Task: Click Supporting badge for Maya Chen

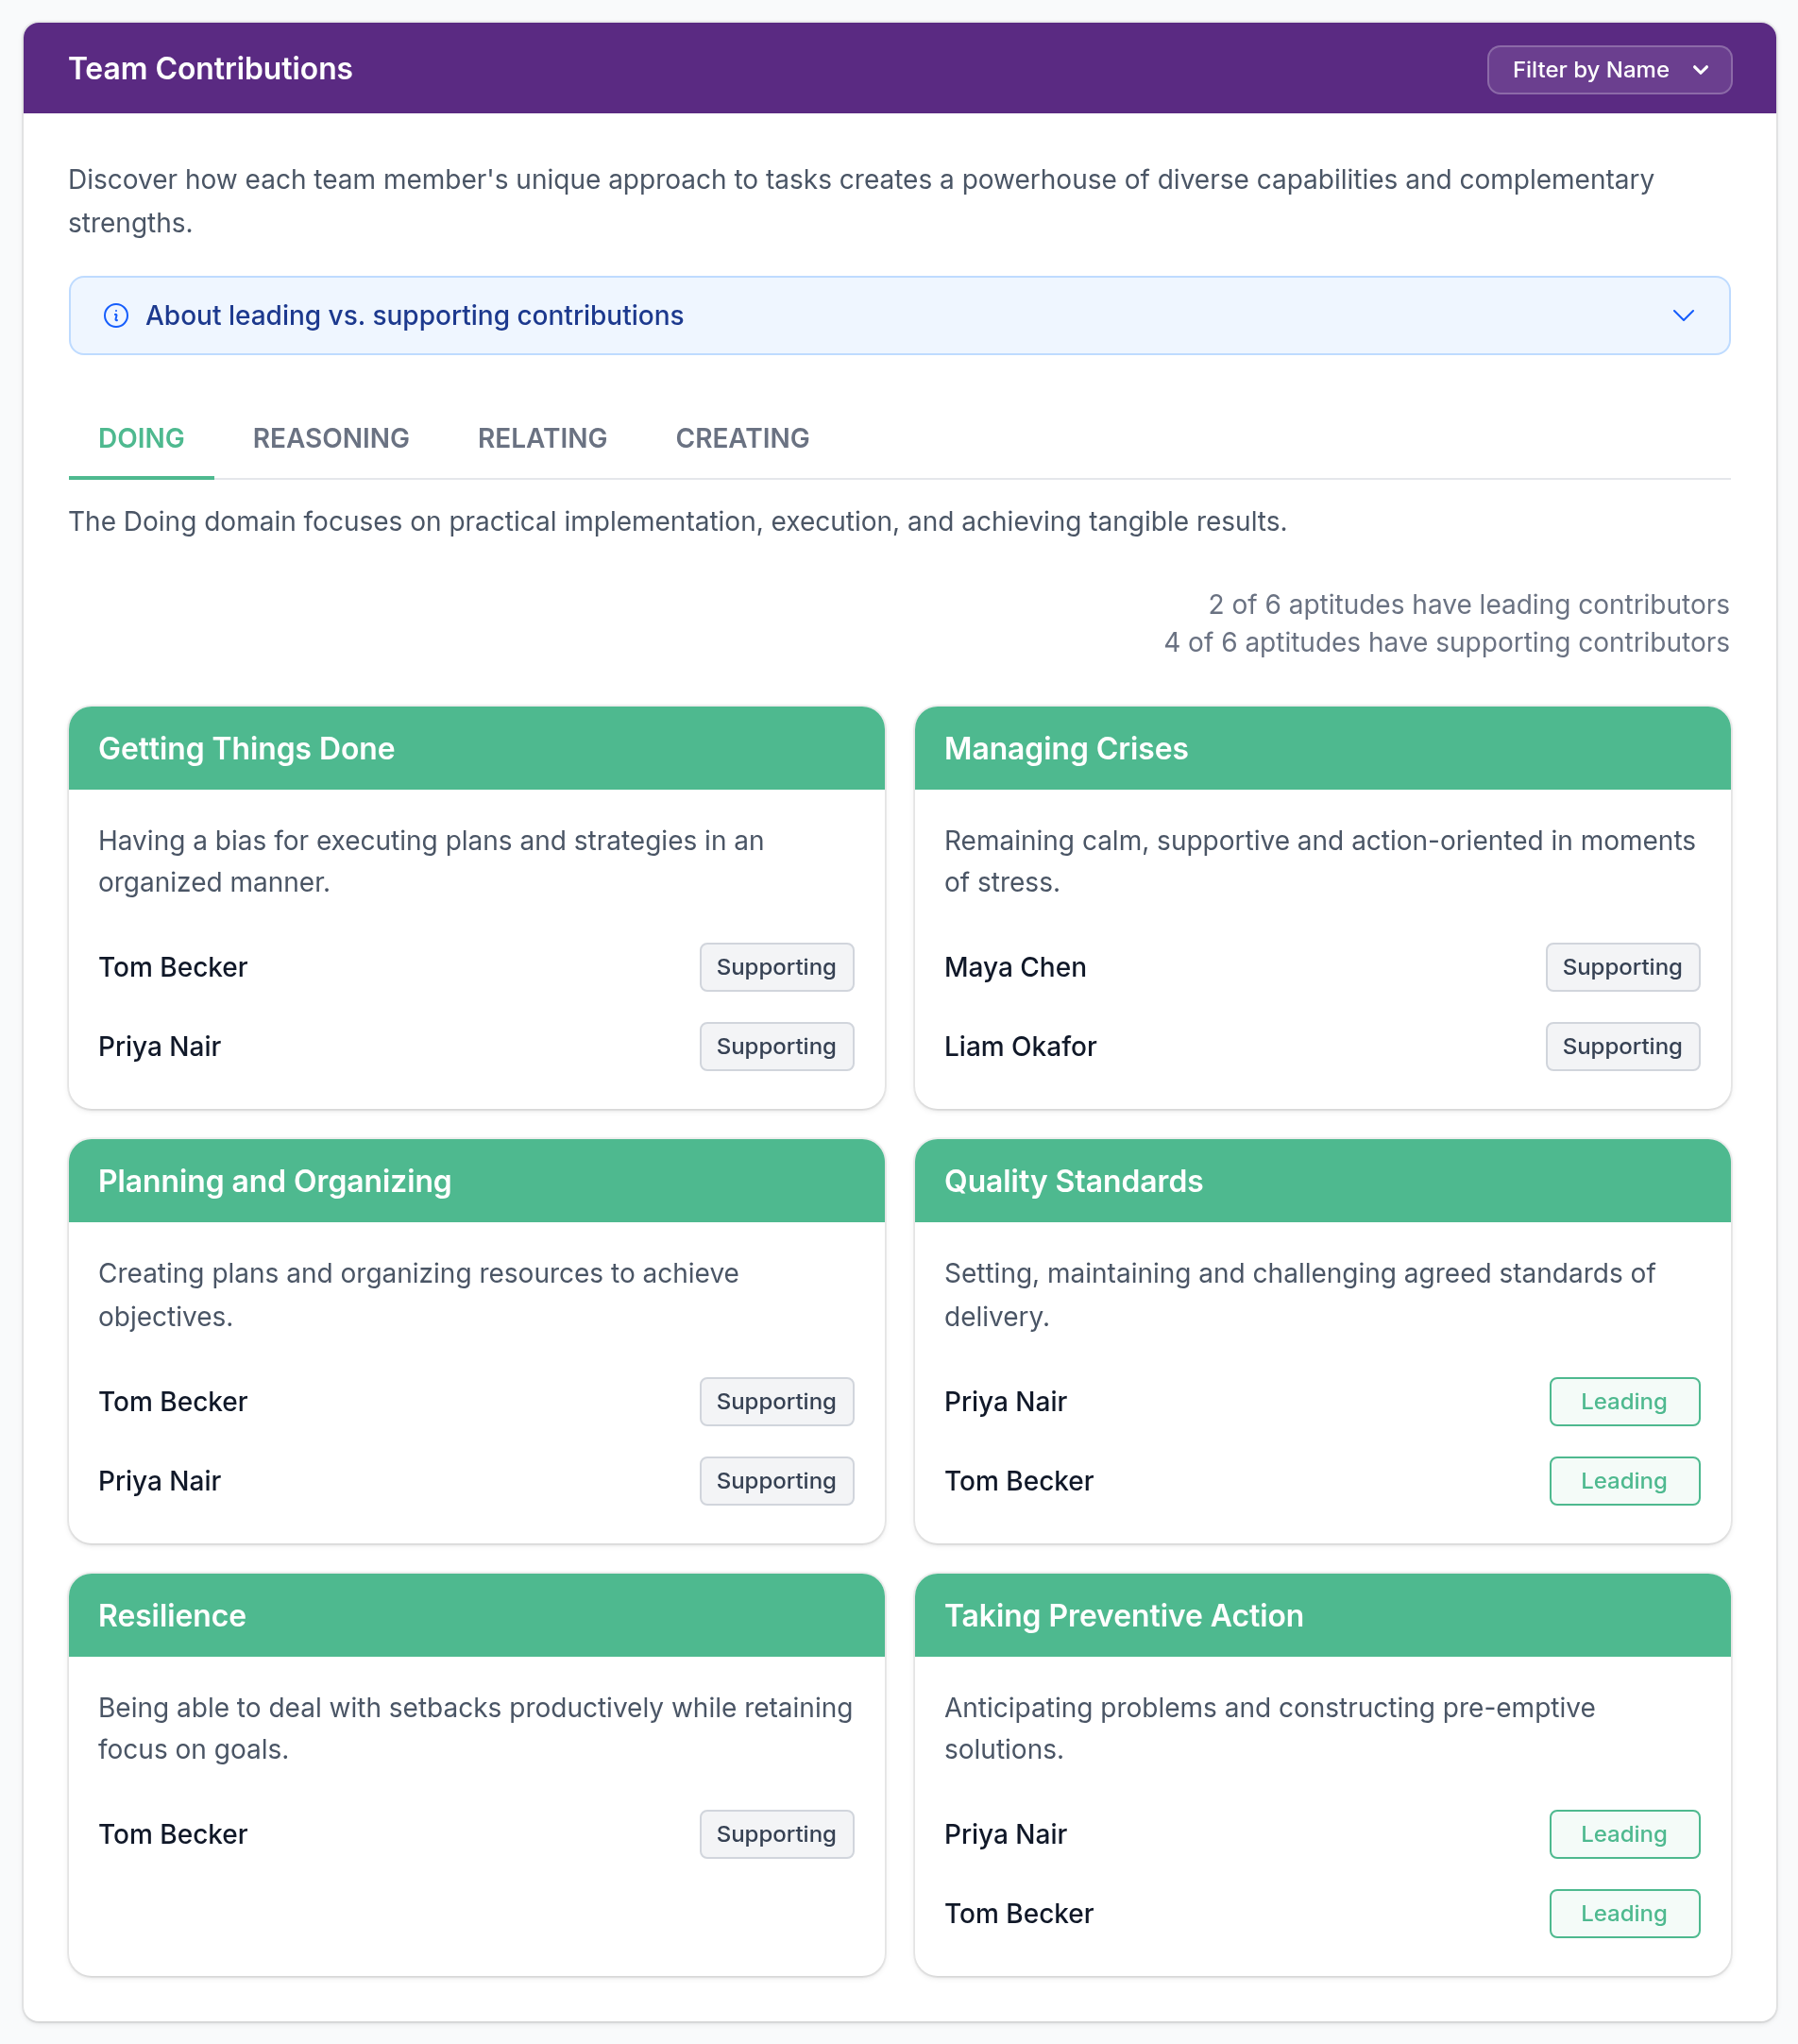Action: pos(1622,967)
